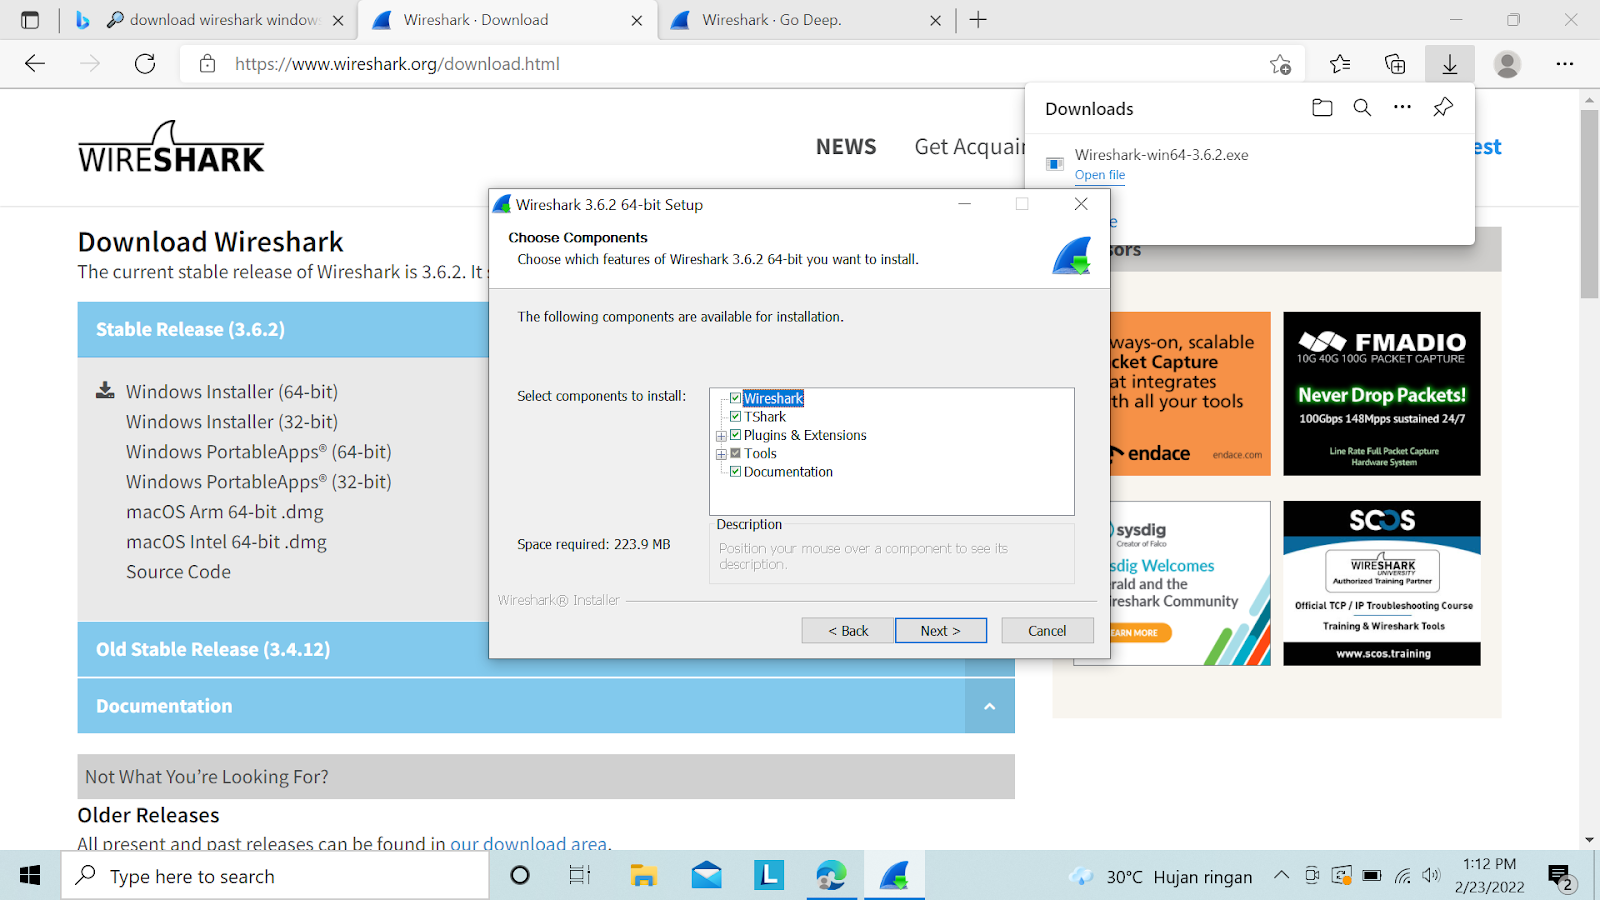Open the FMADIO packet capture ad
Viewport: 1600px width, 900px height.
(x=1382, y=393)
